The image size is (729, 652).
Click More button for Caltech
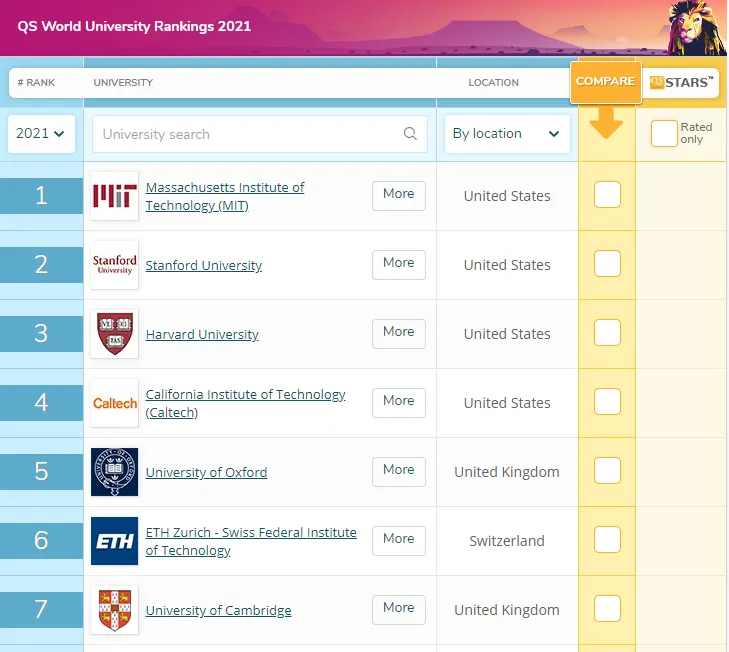point(398,402)
